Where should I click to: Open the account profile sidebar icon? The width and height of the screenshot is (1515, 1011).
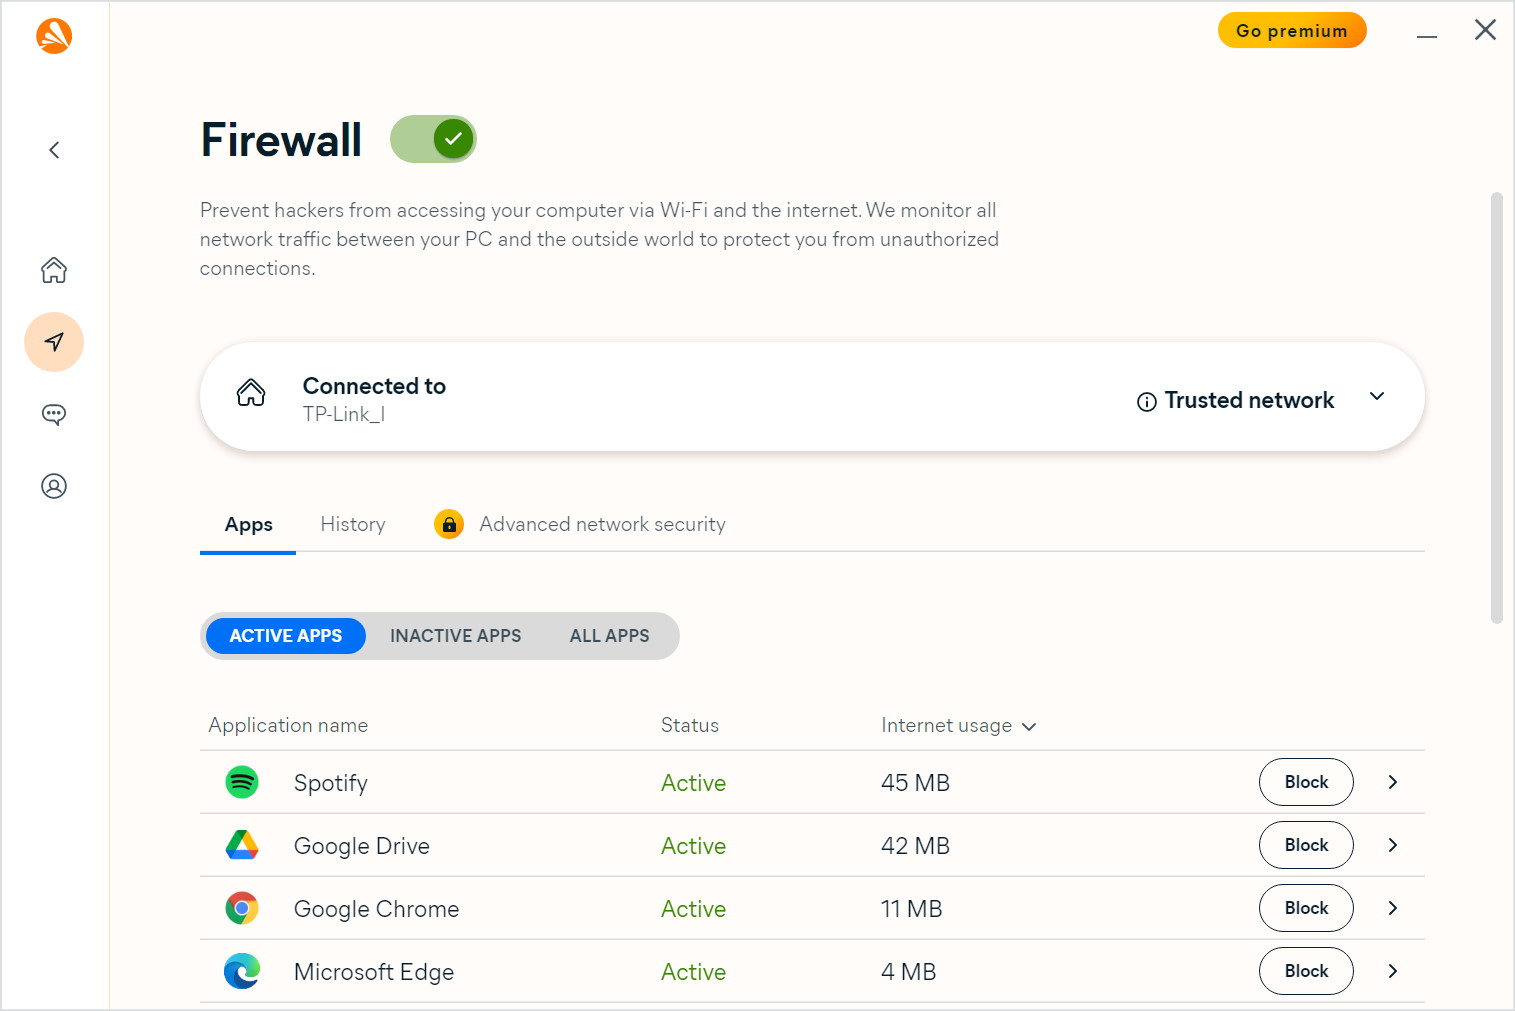tap(54, 486)
